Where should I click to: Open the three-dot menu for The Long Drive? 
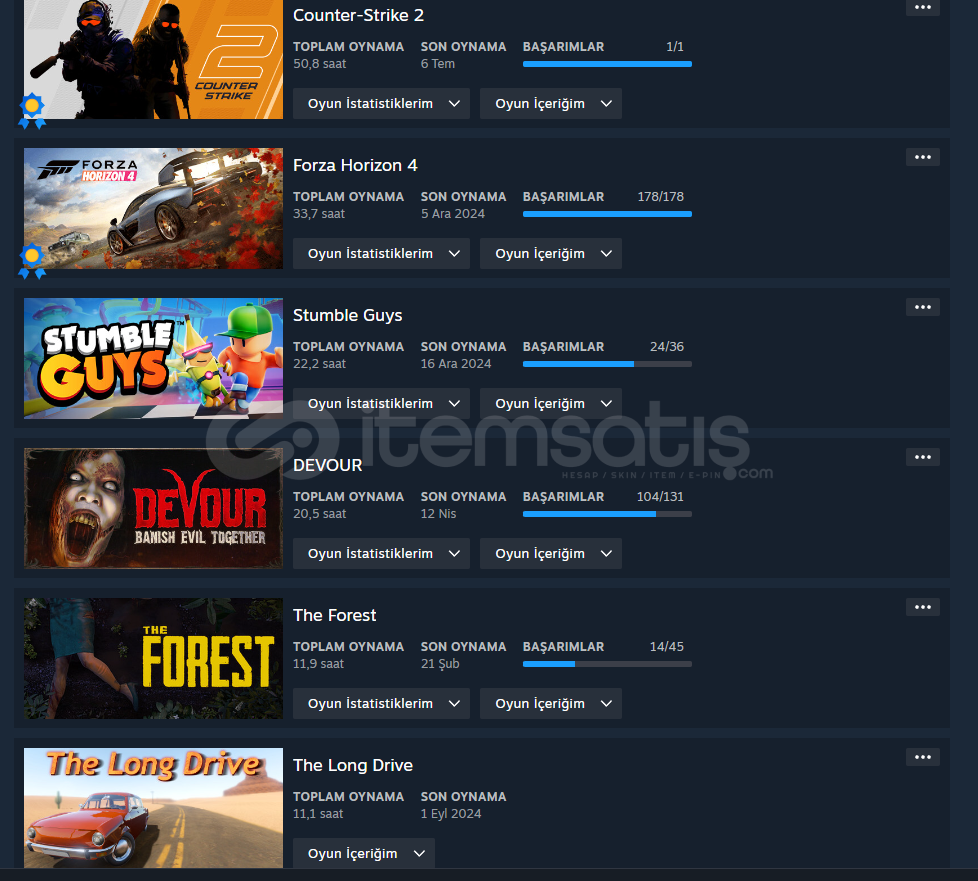(x=922, y=757)
